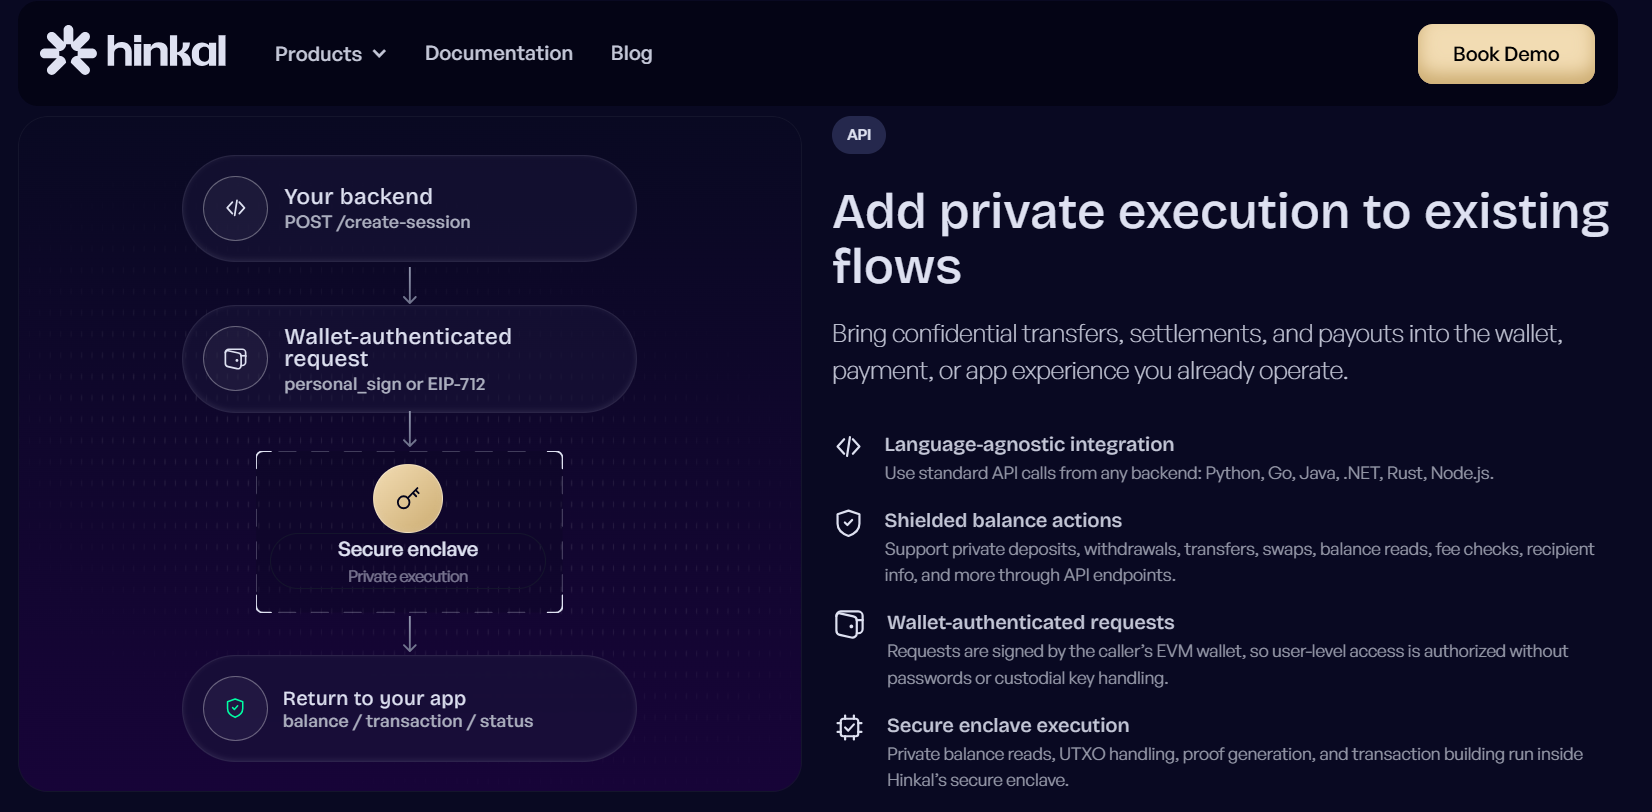Viewport: 1652px width, 812px height.
Task: Click the 'Private balance reads, UTXO handling' description
Action: click(1235, 767)
